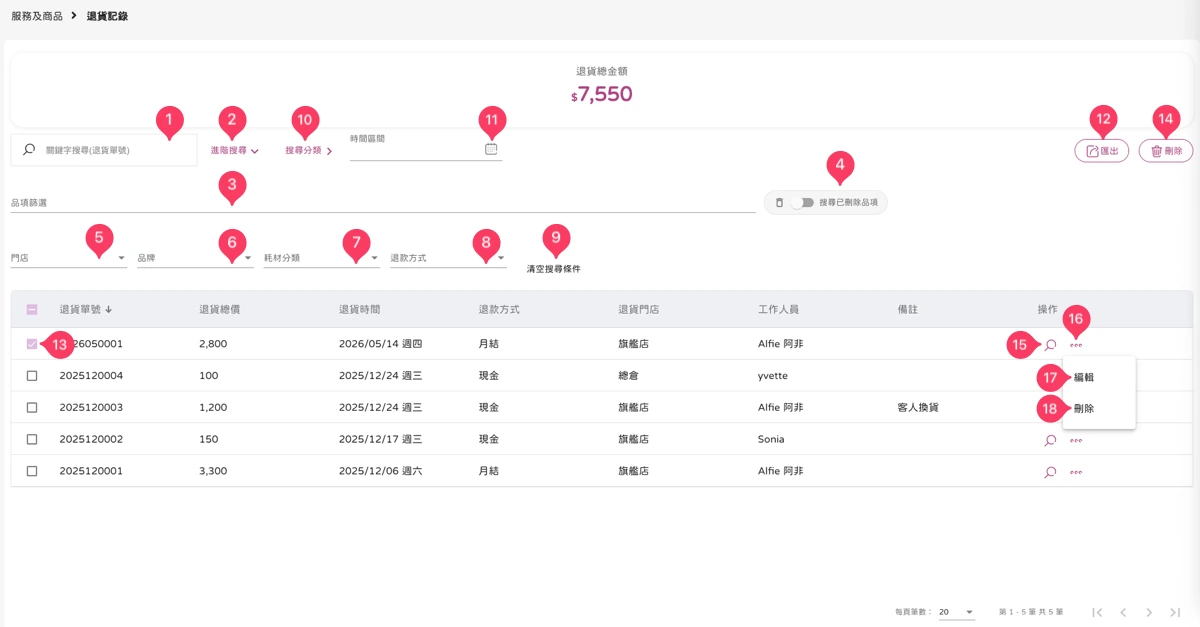Screen dimensions: 1200x627
Task: Click the 退貨門店 column header
Action: 638,309
